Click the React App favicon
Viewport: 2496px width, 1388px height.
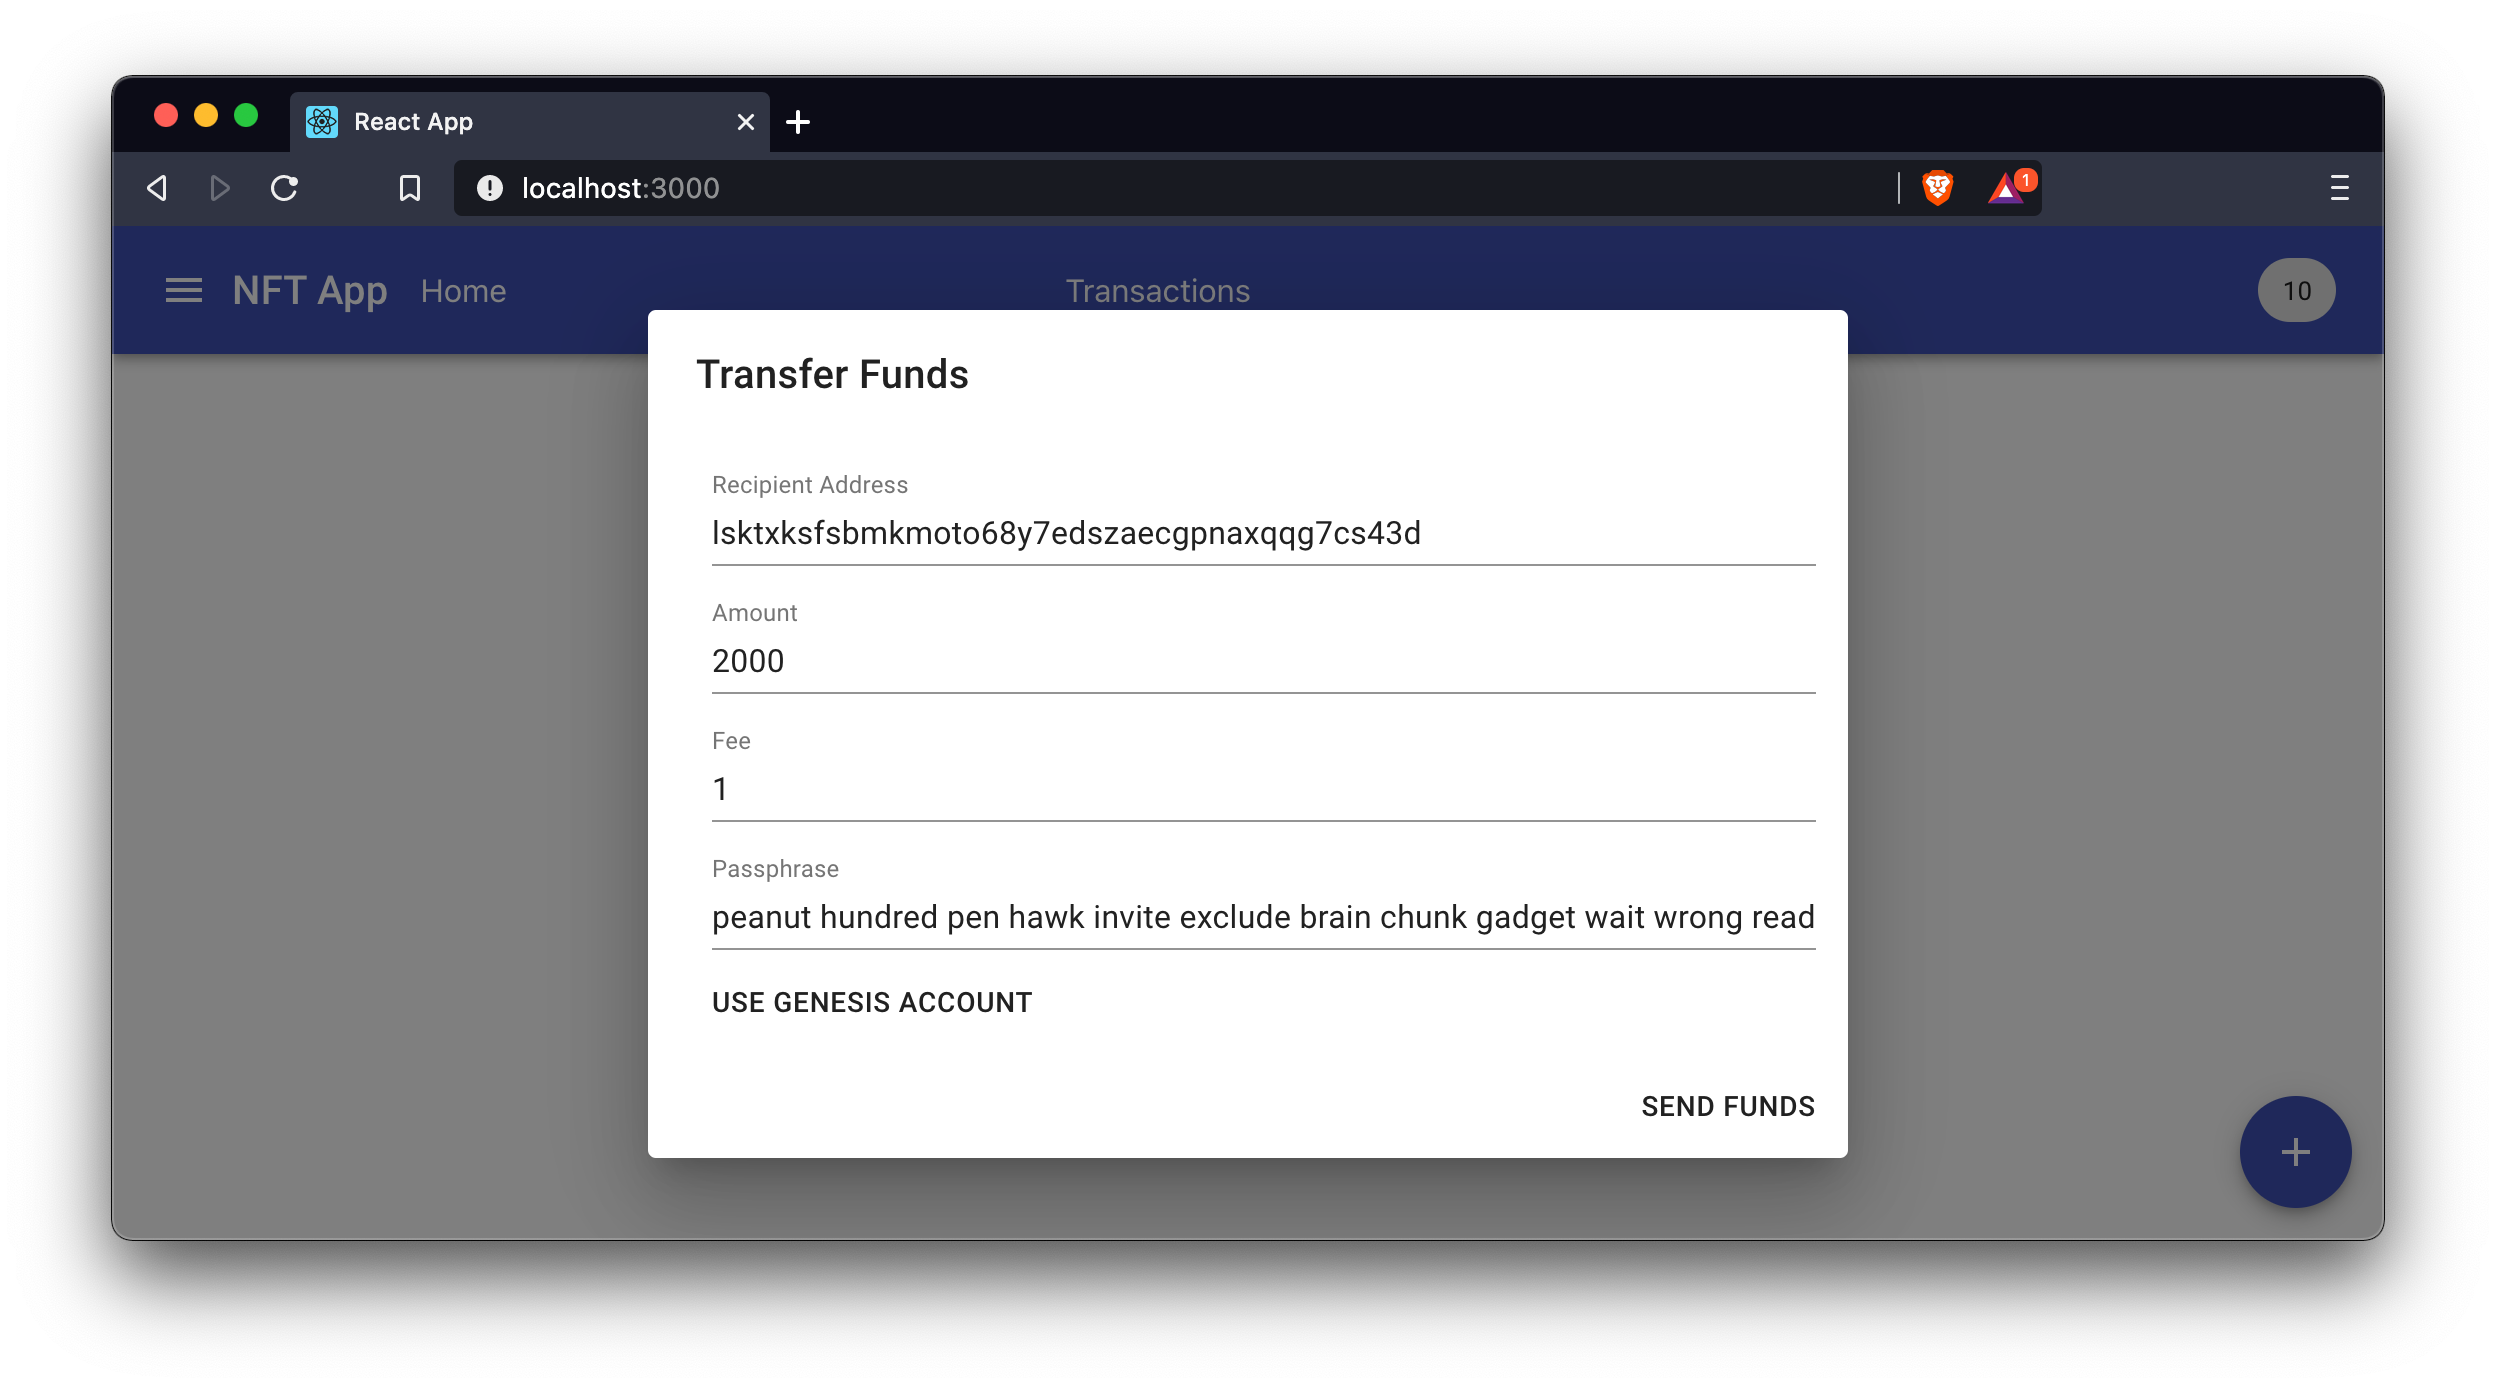(x=321, y=121)
